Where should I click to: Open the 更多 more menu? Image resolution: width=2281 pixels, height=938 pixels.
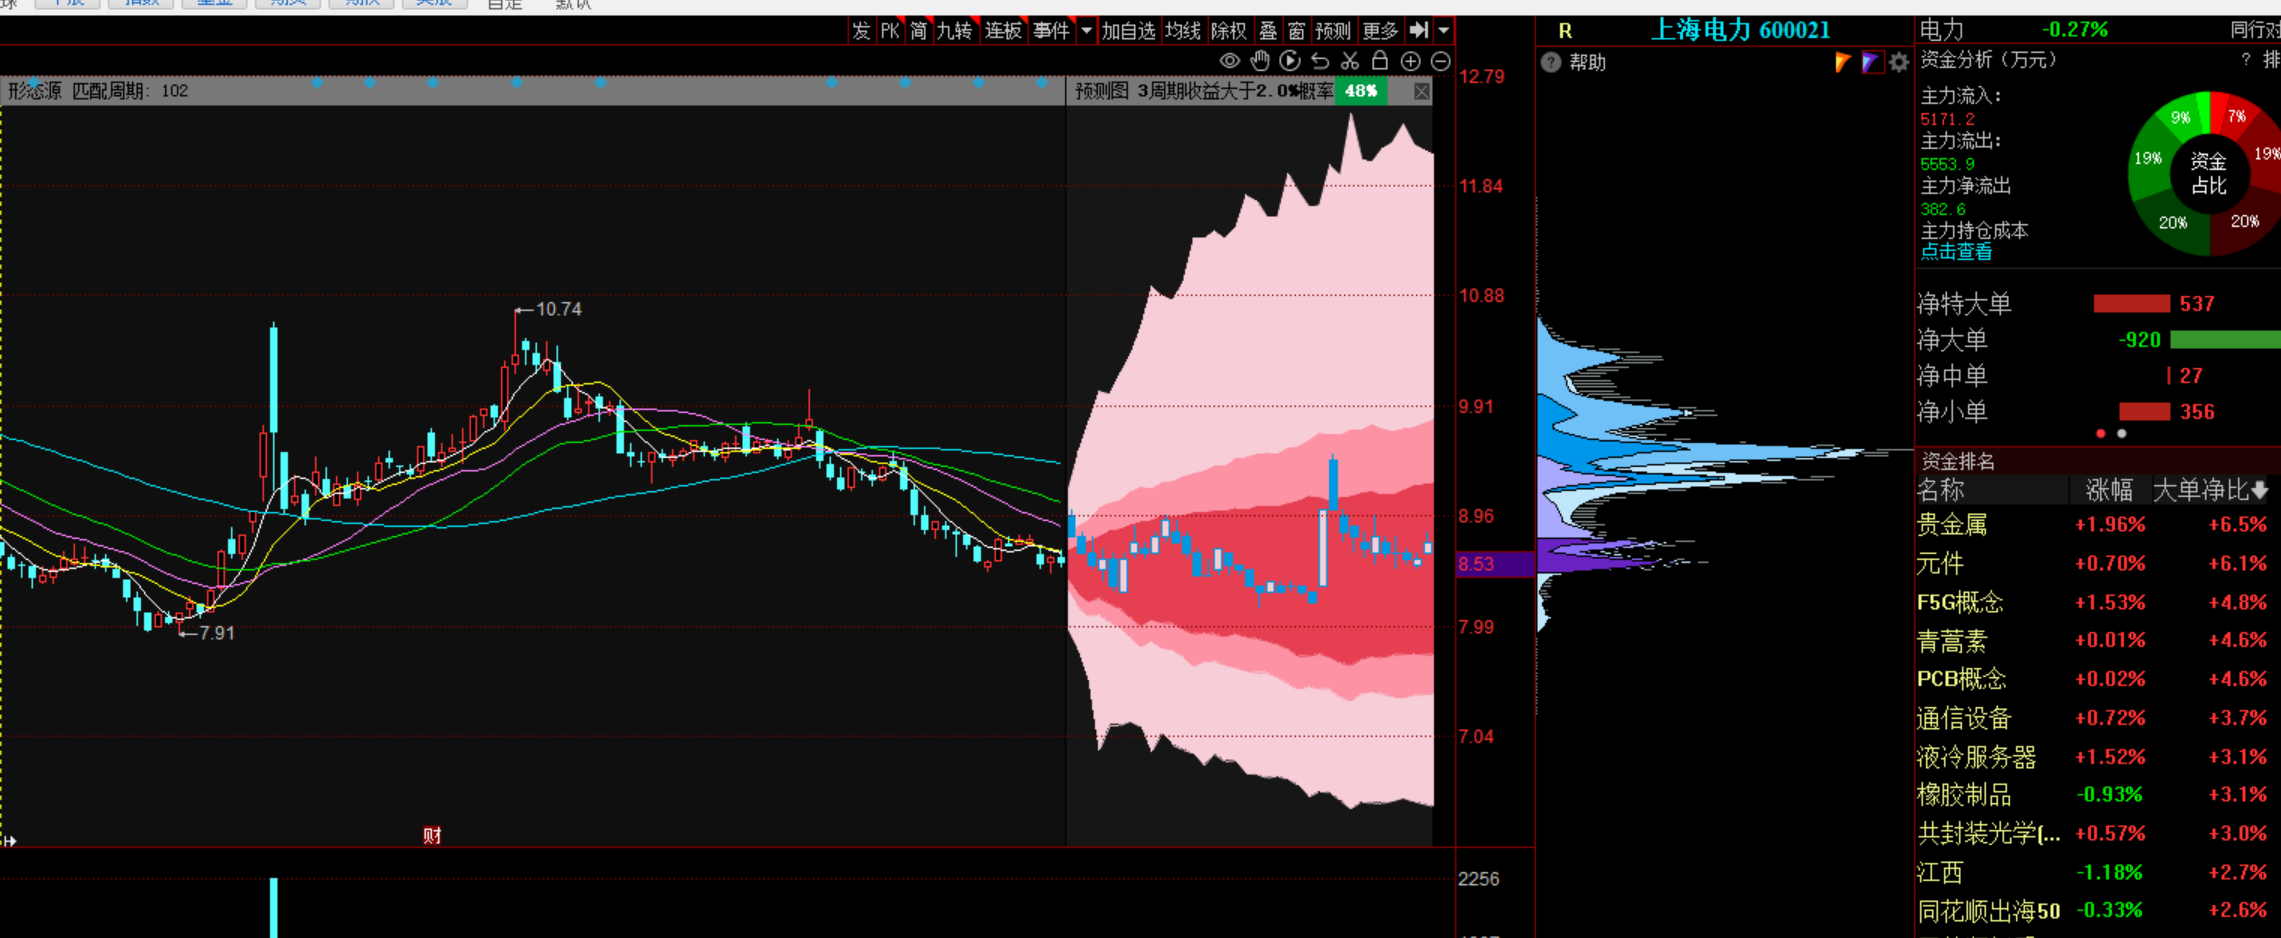pyautogui.click(x=1380, y=31)
